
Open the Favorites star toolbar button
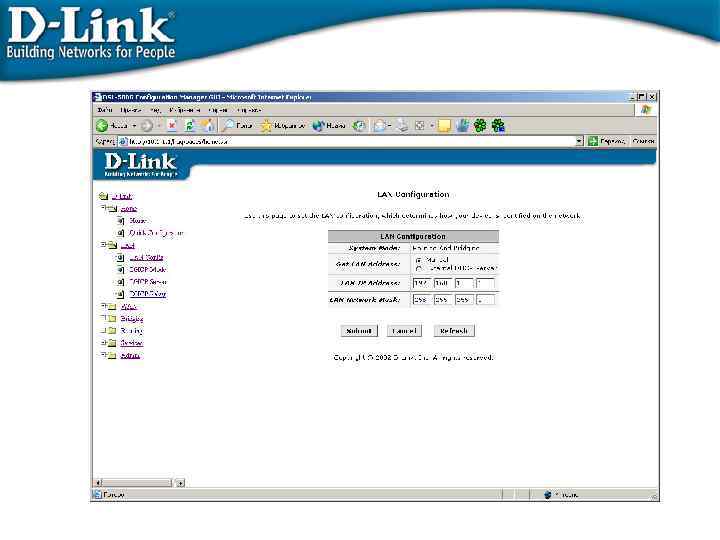point(282,125)
